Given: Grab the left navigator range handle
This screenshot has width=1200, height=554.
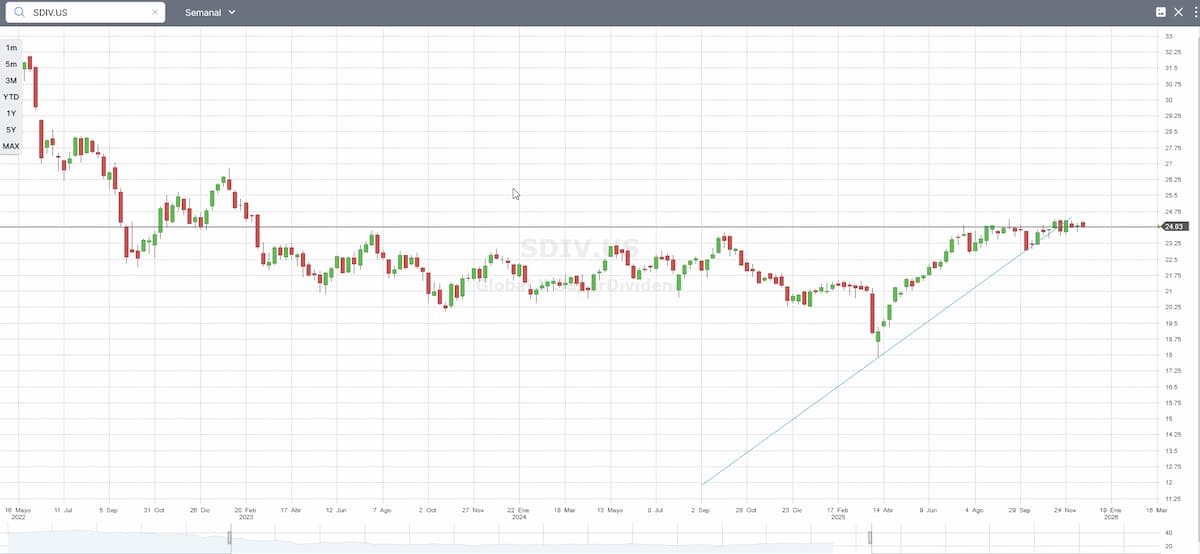Looking at the screenshot, I should click(x=230, y=539).
